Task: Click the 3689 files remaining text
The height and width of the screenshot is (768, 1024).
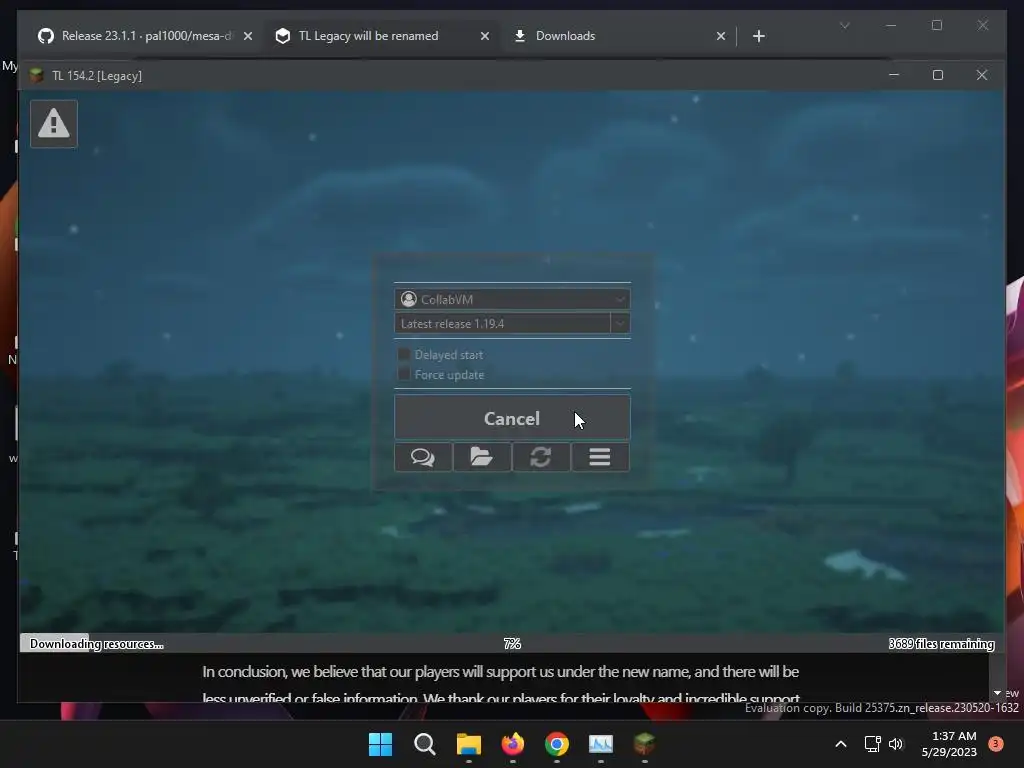Action: click(x=941, y=644)
